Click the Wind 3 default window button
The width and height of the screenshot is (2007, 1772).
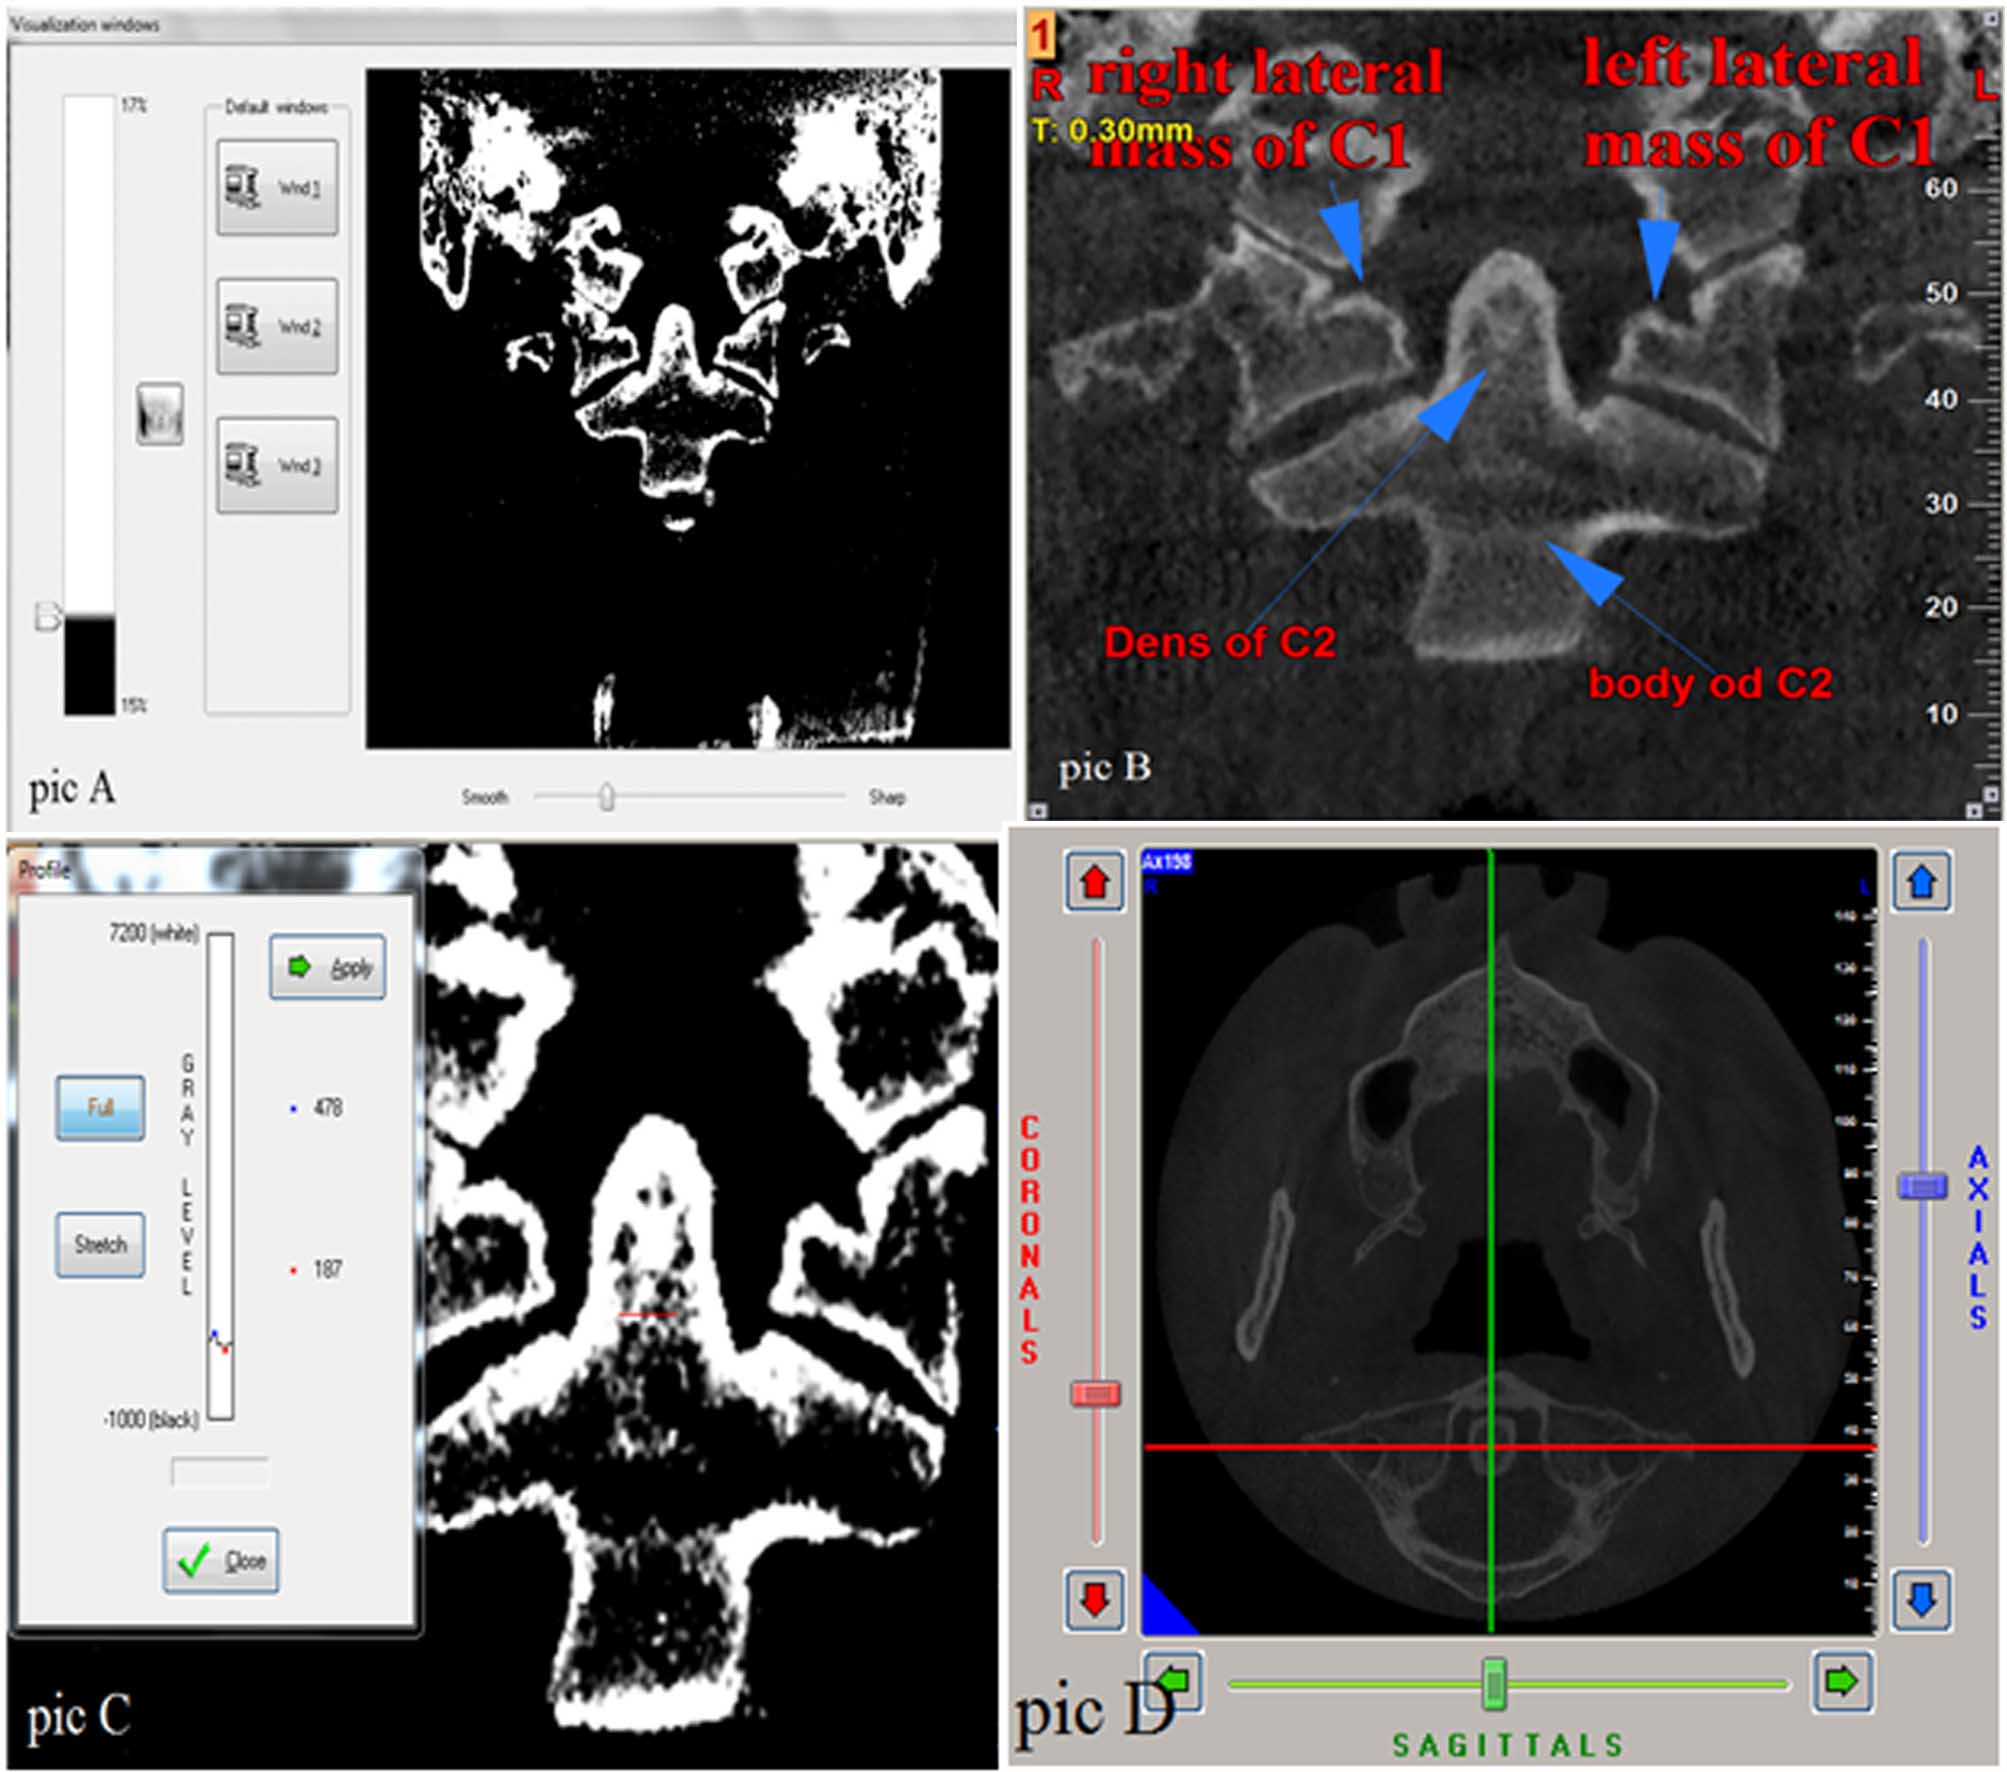click(x=277, y=465)
